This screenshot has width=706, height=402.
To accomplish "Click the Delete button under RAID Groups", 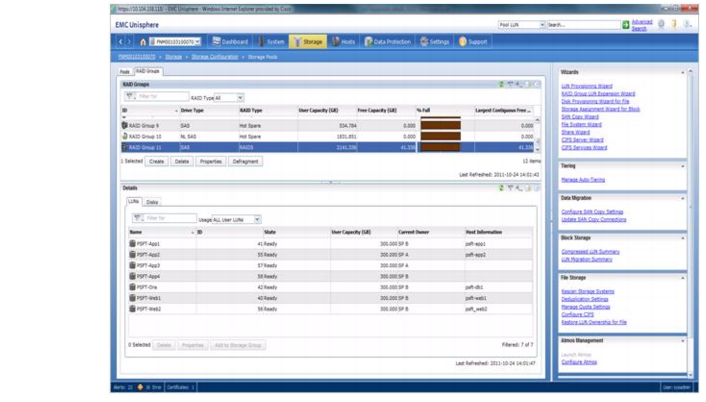I will pyautogui.click(x=181, y=161).
